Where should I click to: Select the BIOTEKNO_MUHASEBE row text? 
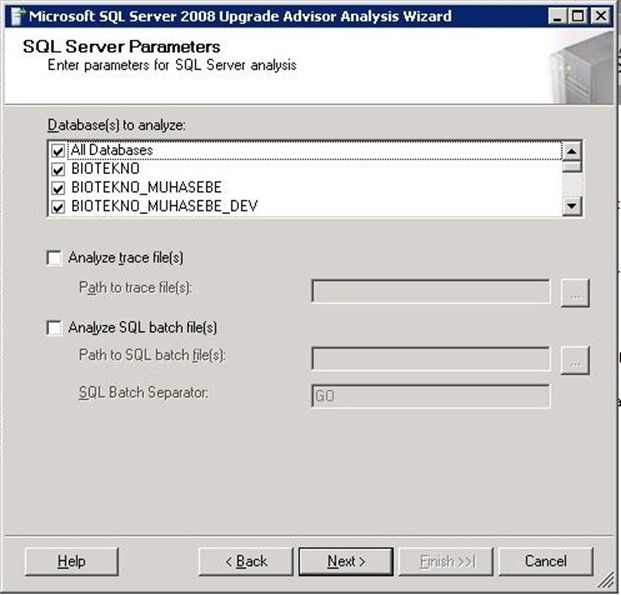click(x=147, y=188)
